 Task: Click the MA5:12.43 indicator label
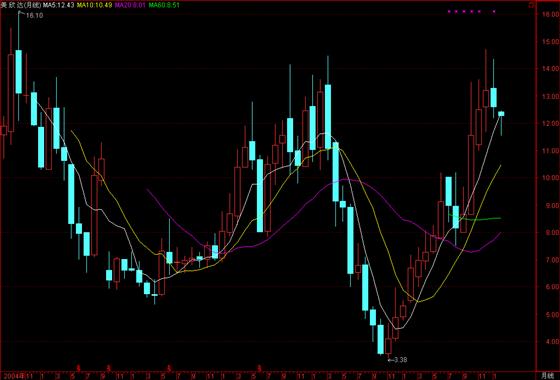pyautogui.click(x=59, y=5)
